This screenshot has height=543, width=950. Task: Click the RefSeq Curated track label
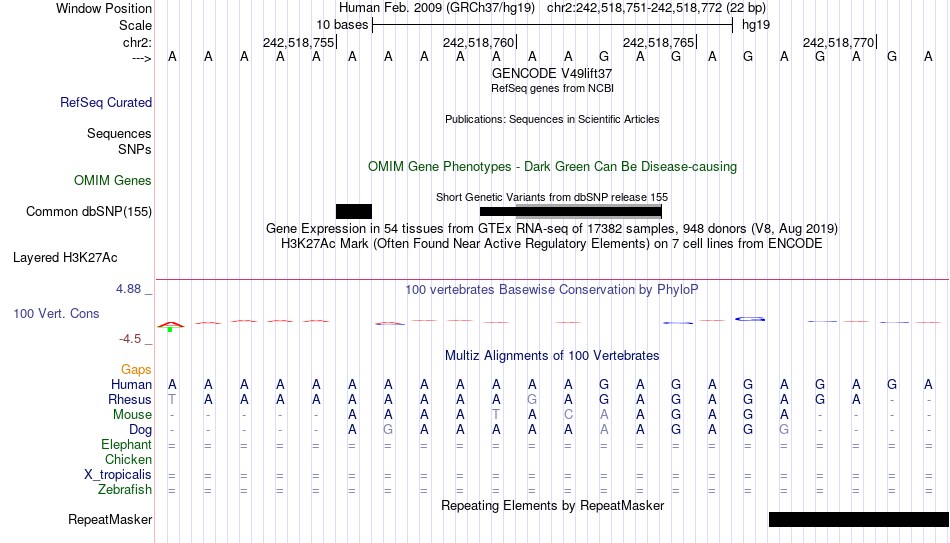pos(105,102)
